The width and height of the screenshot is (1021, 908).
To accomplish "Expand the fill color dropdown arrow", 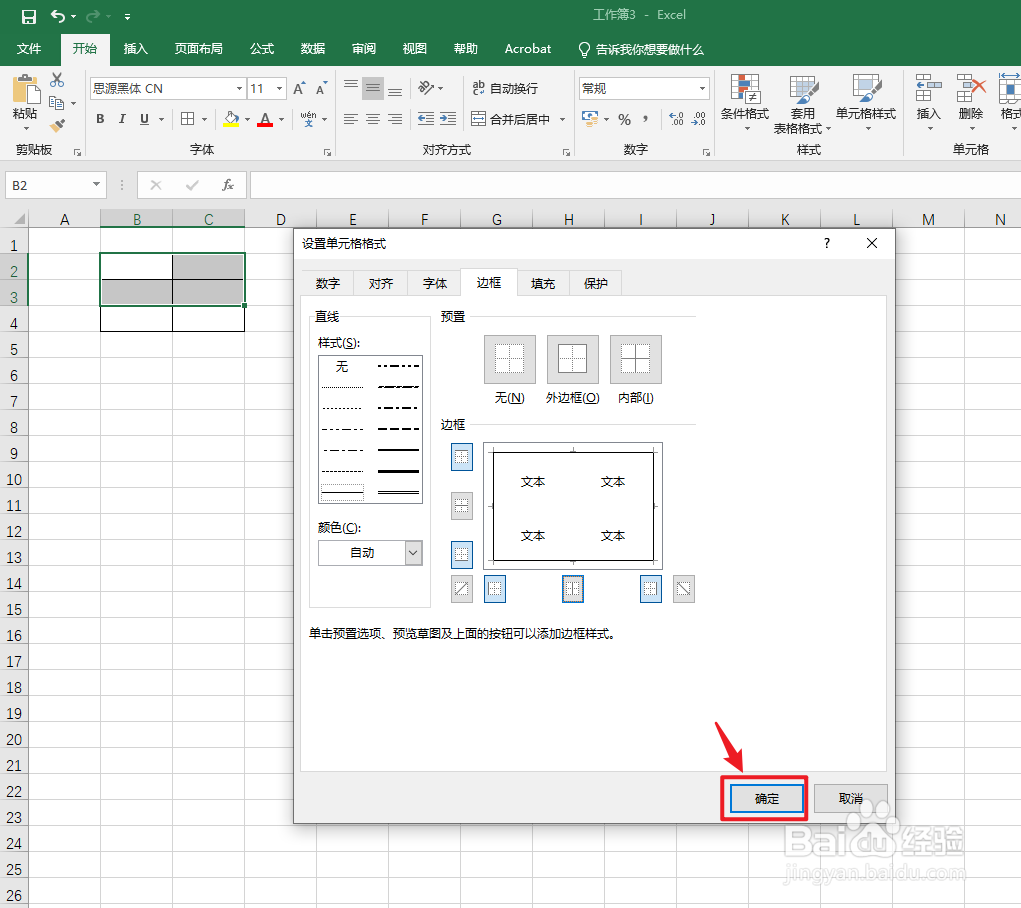I will tap(247, 119).
